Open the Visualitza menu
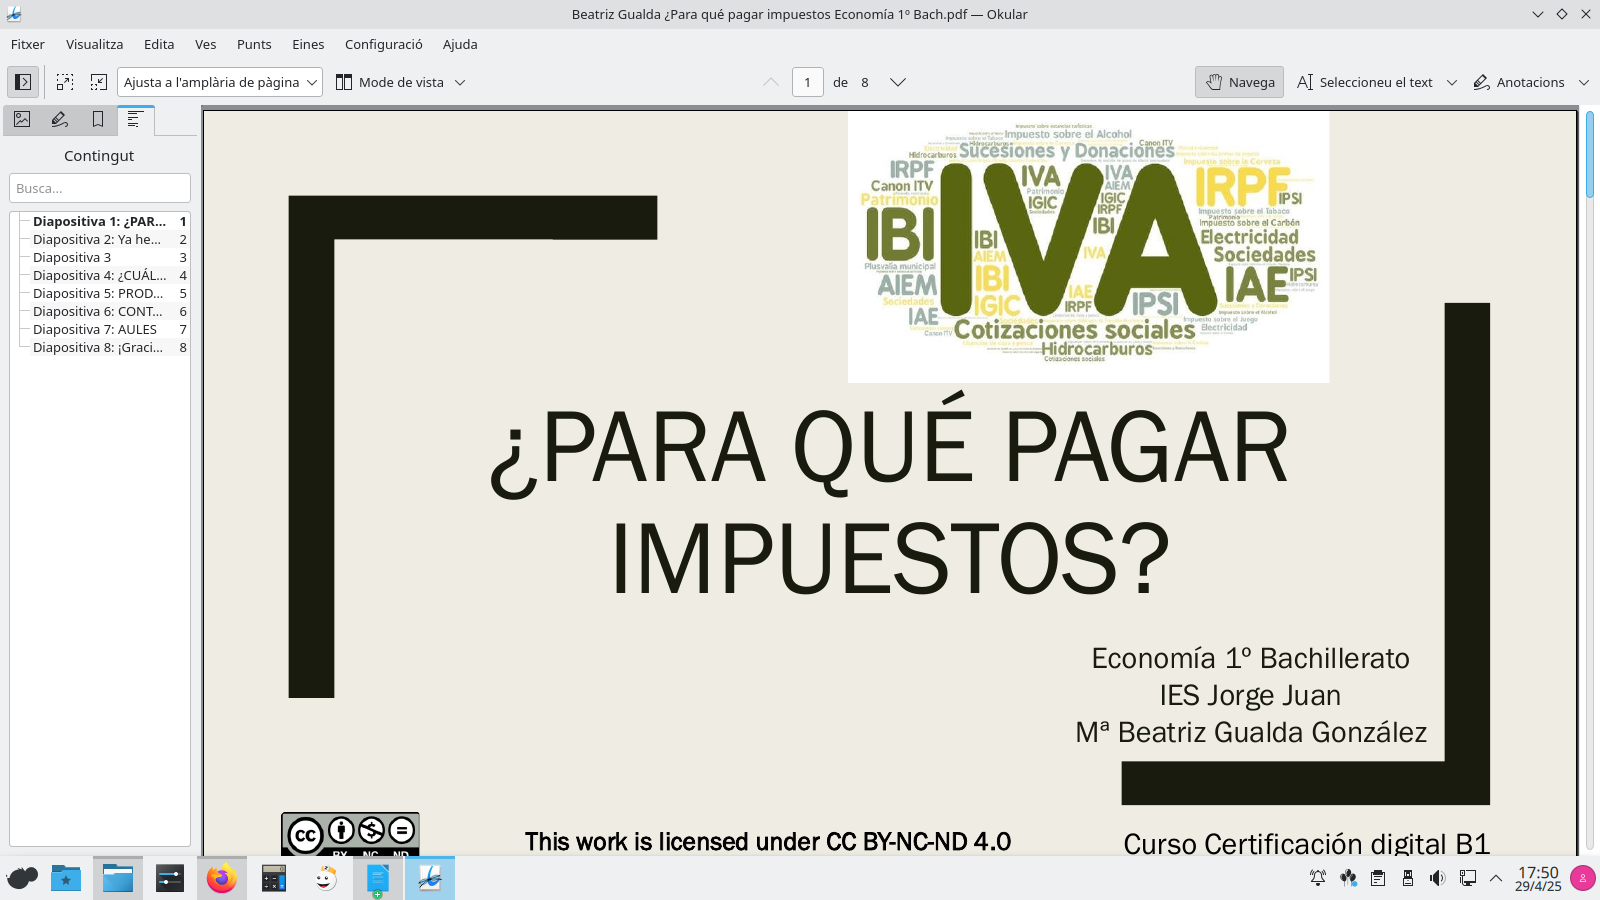1600x900 pixels. pyautogui.click(x=95, y=44)
